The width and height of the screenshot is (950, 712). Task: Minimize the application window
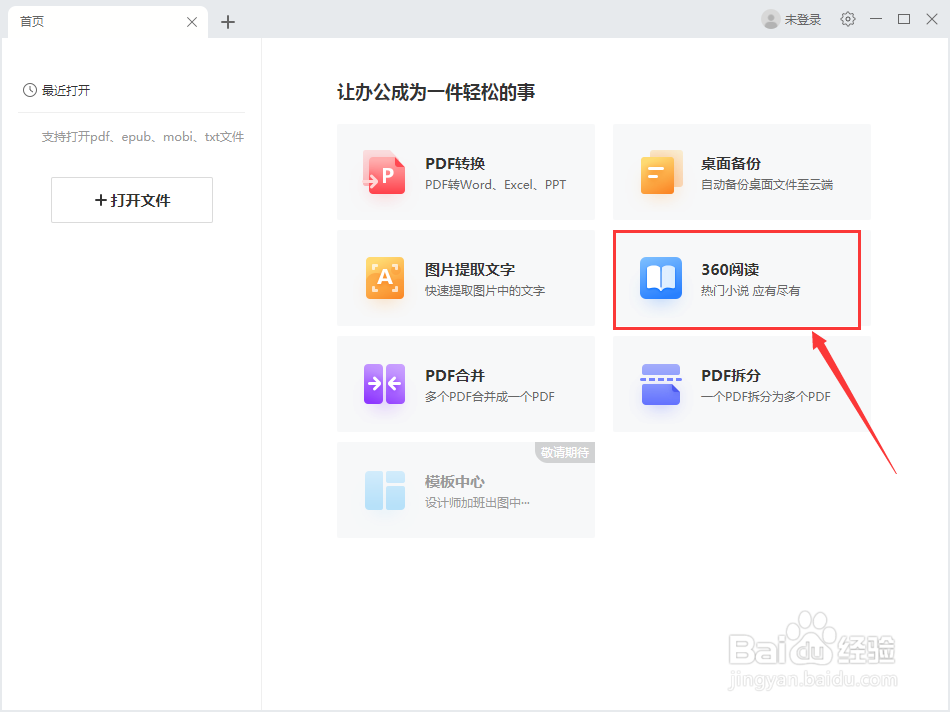(876, 19)
